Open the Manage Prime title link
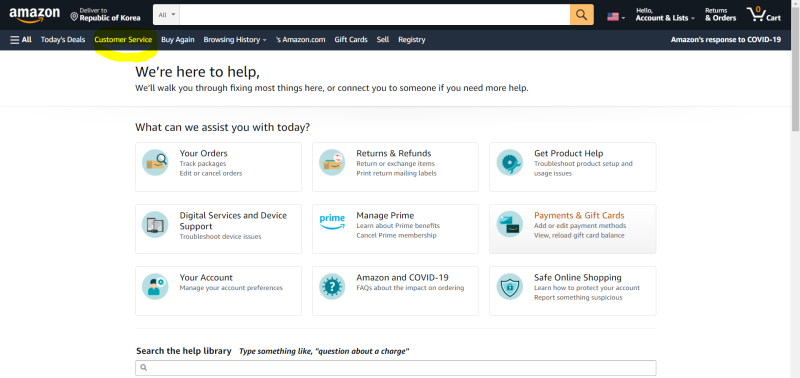 385,215
